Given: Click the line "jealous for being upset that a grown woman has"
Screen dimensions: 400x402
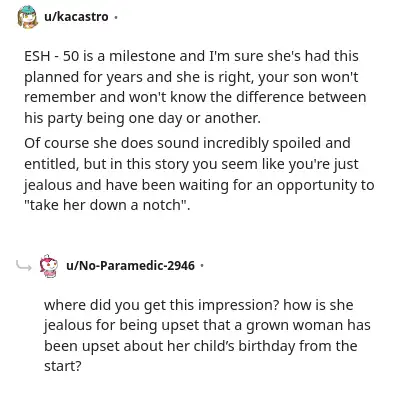Looking at the screenshot, I should click(x=207, y=325).
